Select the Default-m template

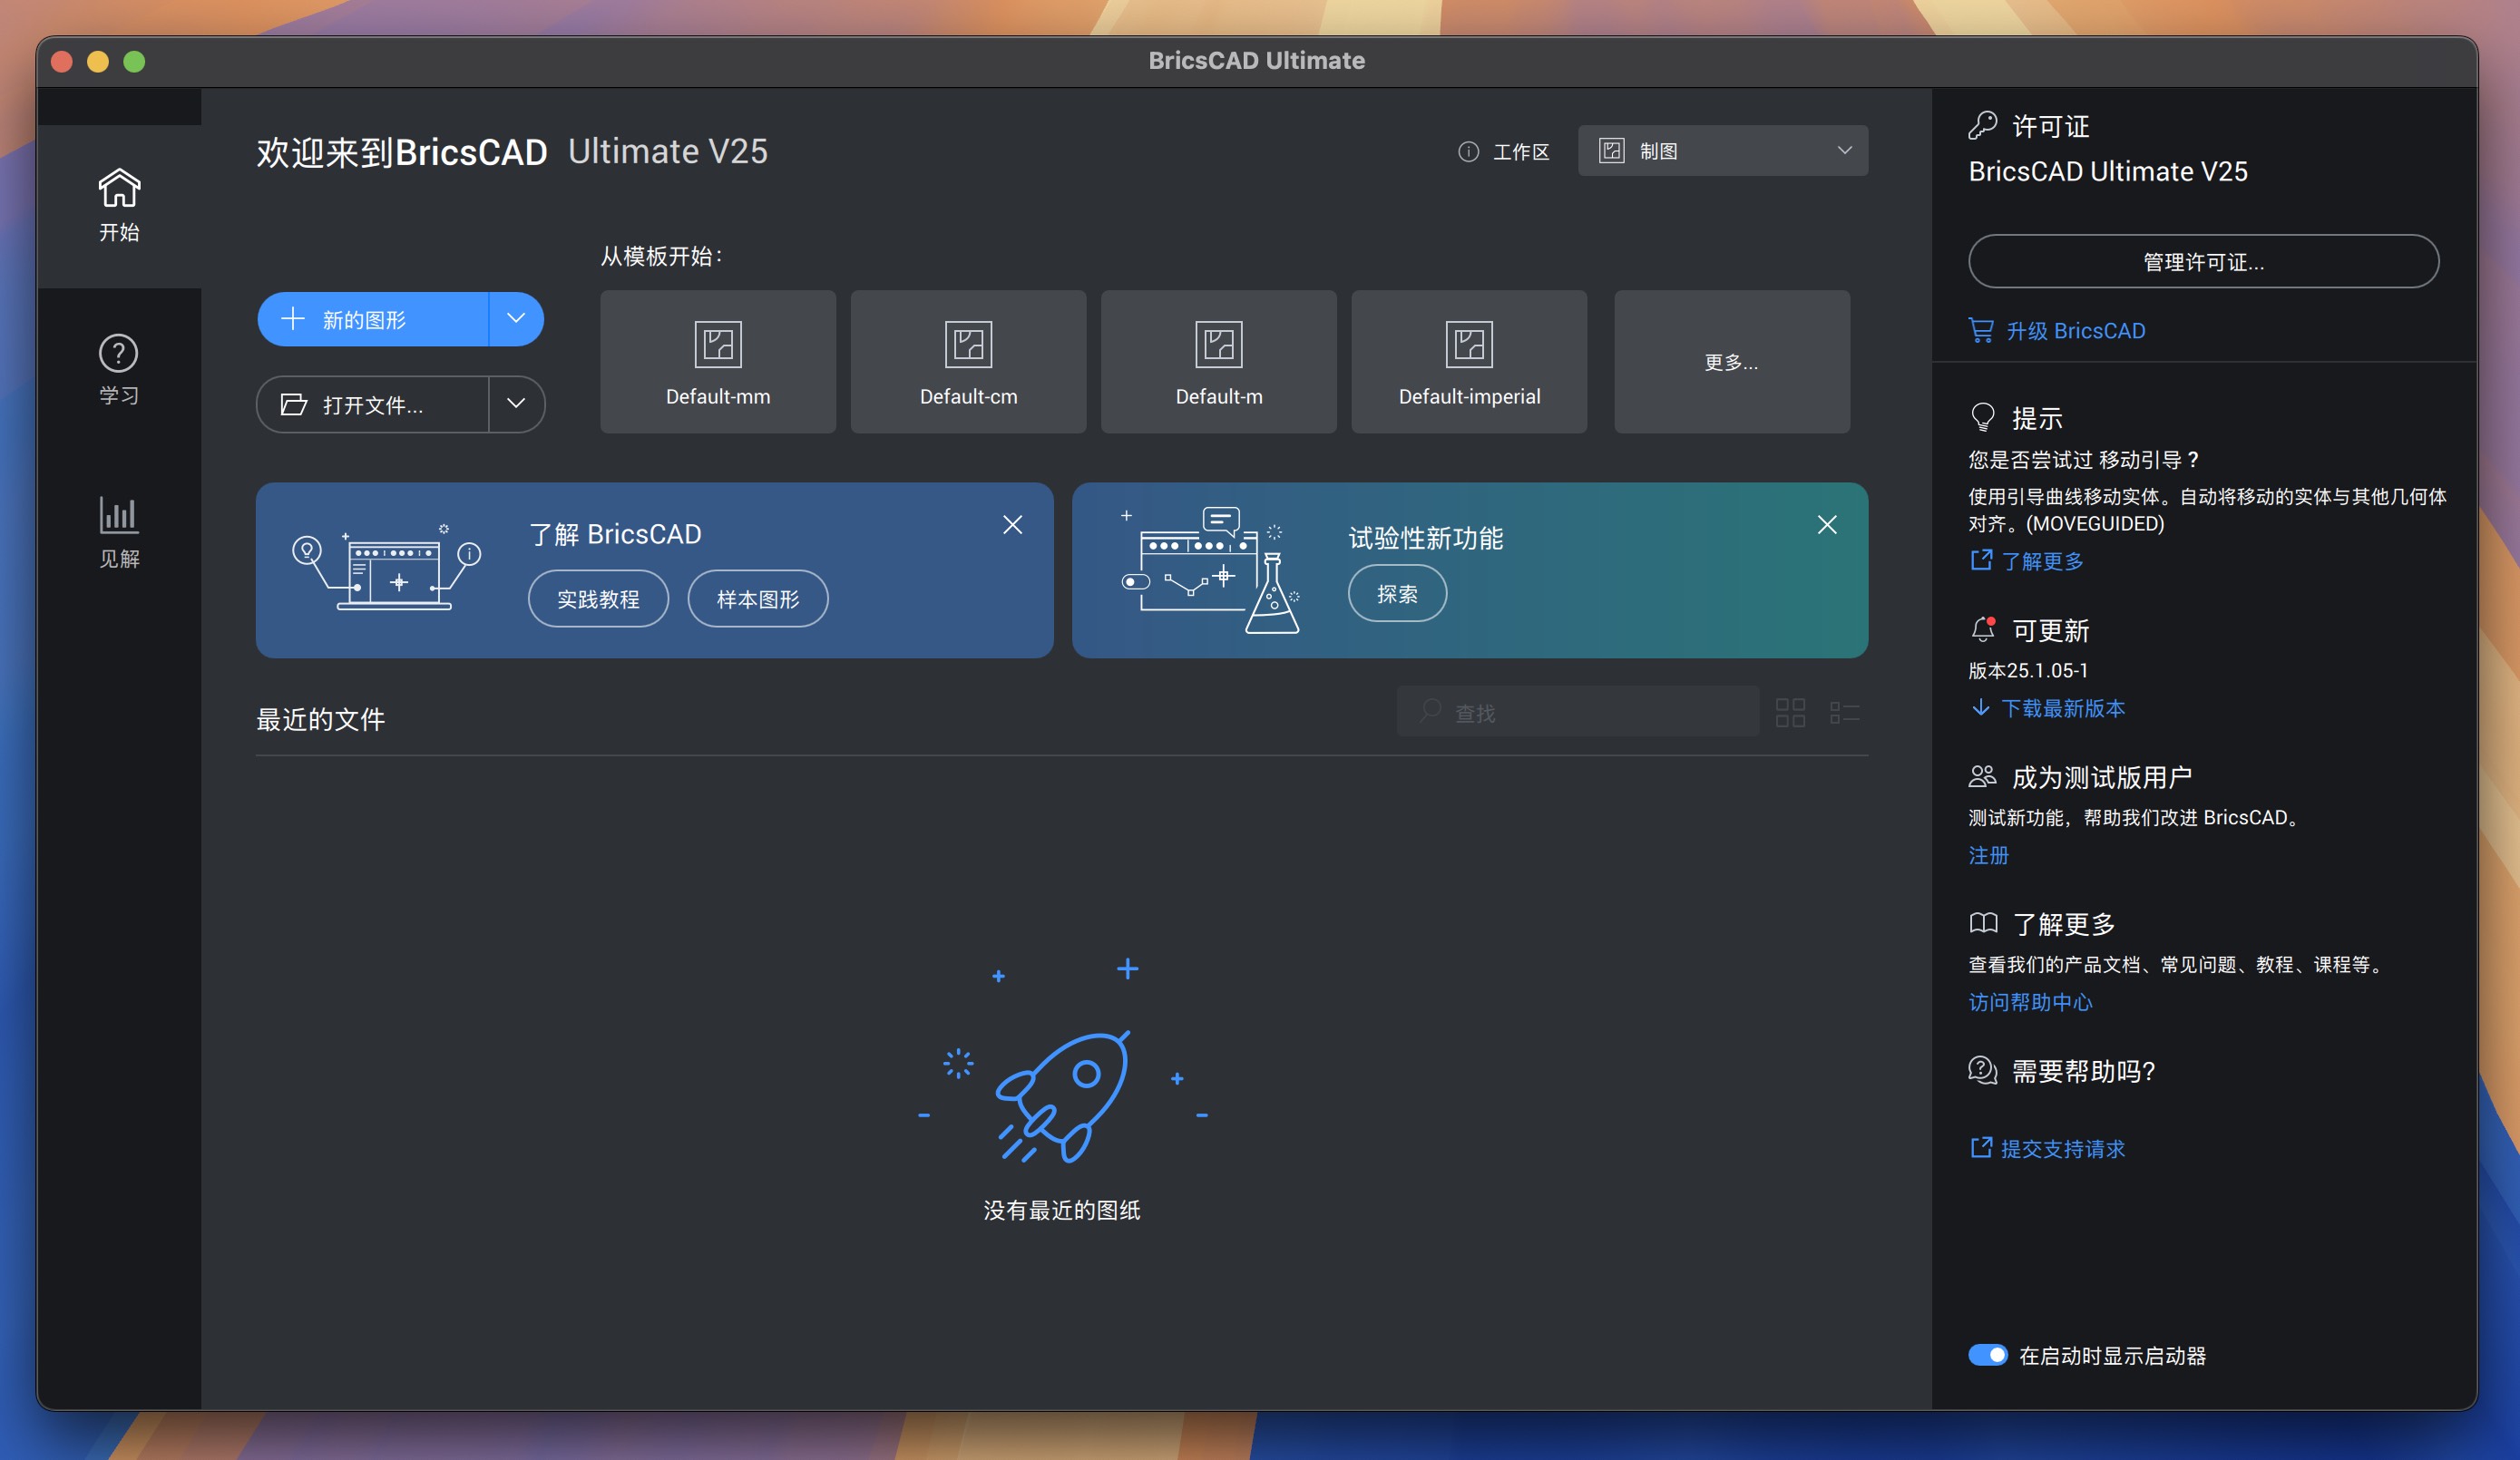[1219, 361]
